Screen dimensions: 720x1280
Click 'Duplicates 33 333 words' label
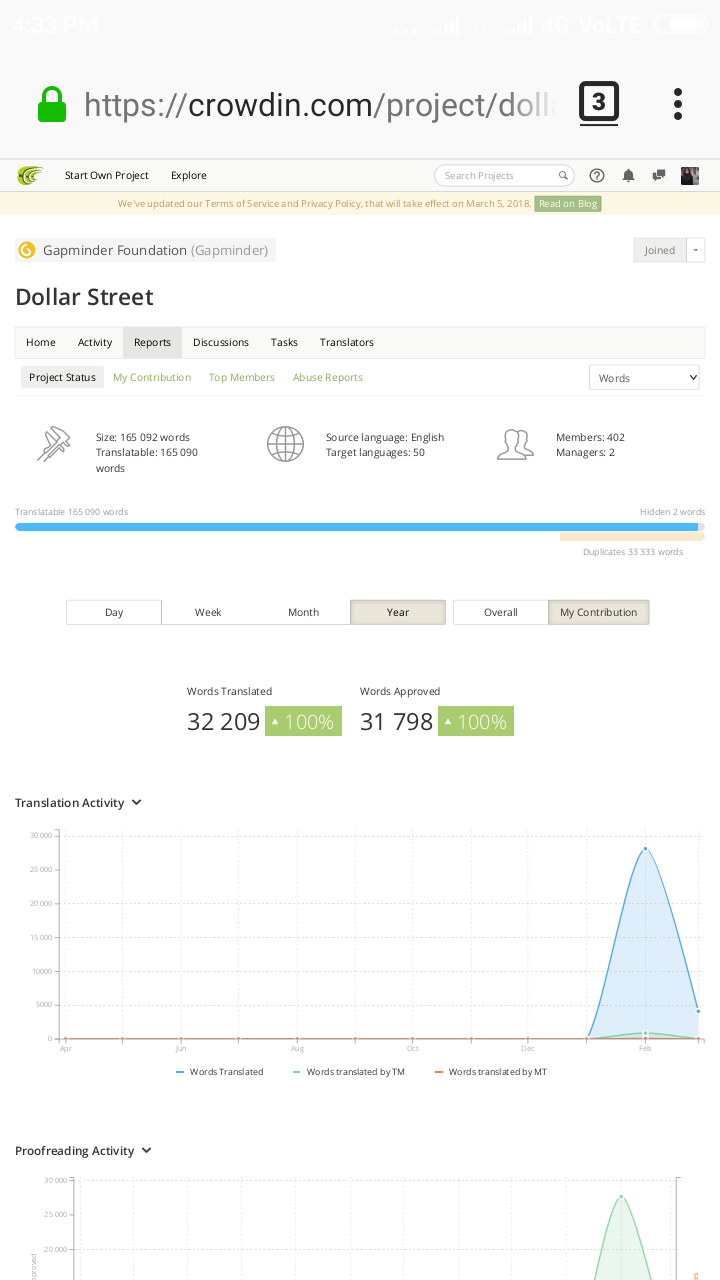click(633, 552)
